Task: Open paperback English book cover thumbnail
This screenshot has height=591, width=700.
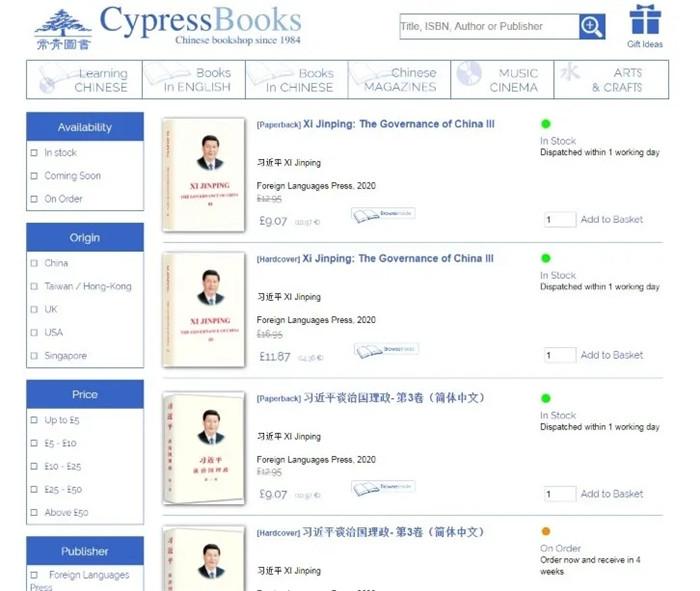Action: pos(204,175)
